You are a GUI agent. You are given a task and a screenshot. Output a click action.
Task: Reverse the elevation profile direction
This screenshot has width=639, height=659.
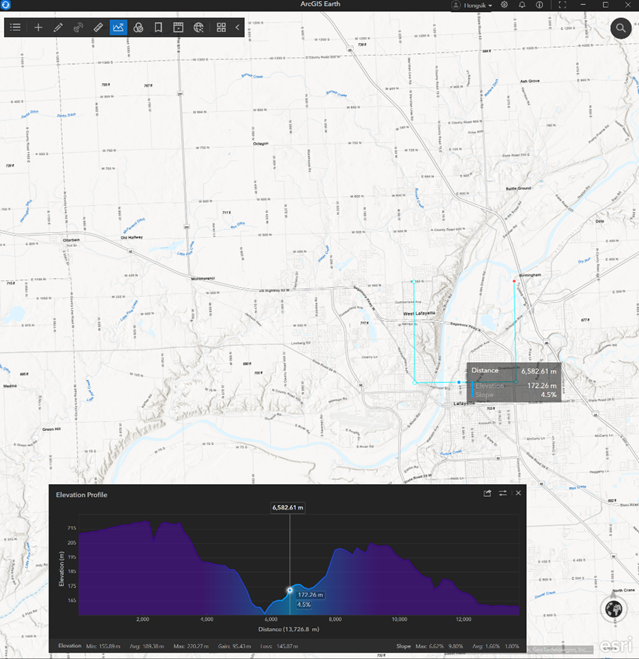[x=503, y=493]
